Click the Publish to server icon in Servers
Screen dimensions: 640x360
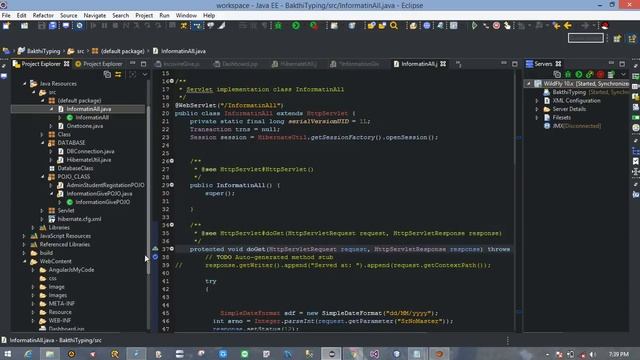coord(611,74)
